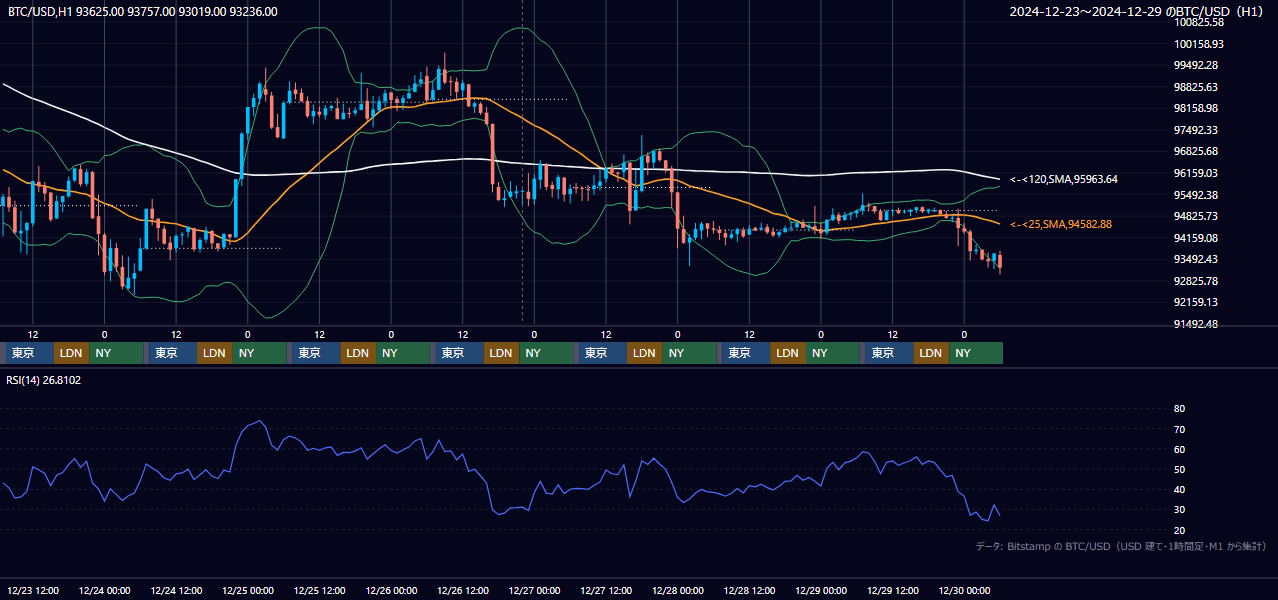Select the 2024-12-23〜2024-12-29 chart title
1278x600 pixels.
(x=1137, y=12)
